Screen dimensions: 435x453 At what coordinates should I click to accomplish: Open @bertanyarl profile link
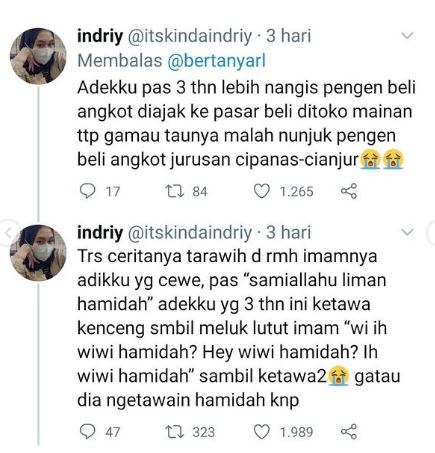(216, 61)
